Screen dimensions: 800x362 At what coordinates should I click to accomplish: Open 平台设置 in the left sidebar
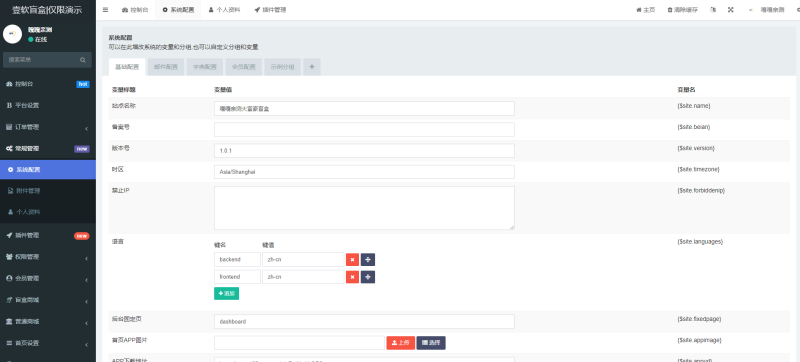[x=48, y=106]
